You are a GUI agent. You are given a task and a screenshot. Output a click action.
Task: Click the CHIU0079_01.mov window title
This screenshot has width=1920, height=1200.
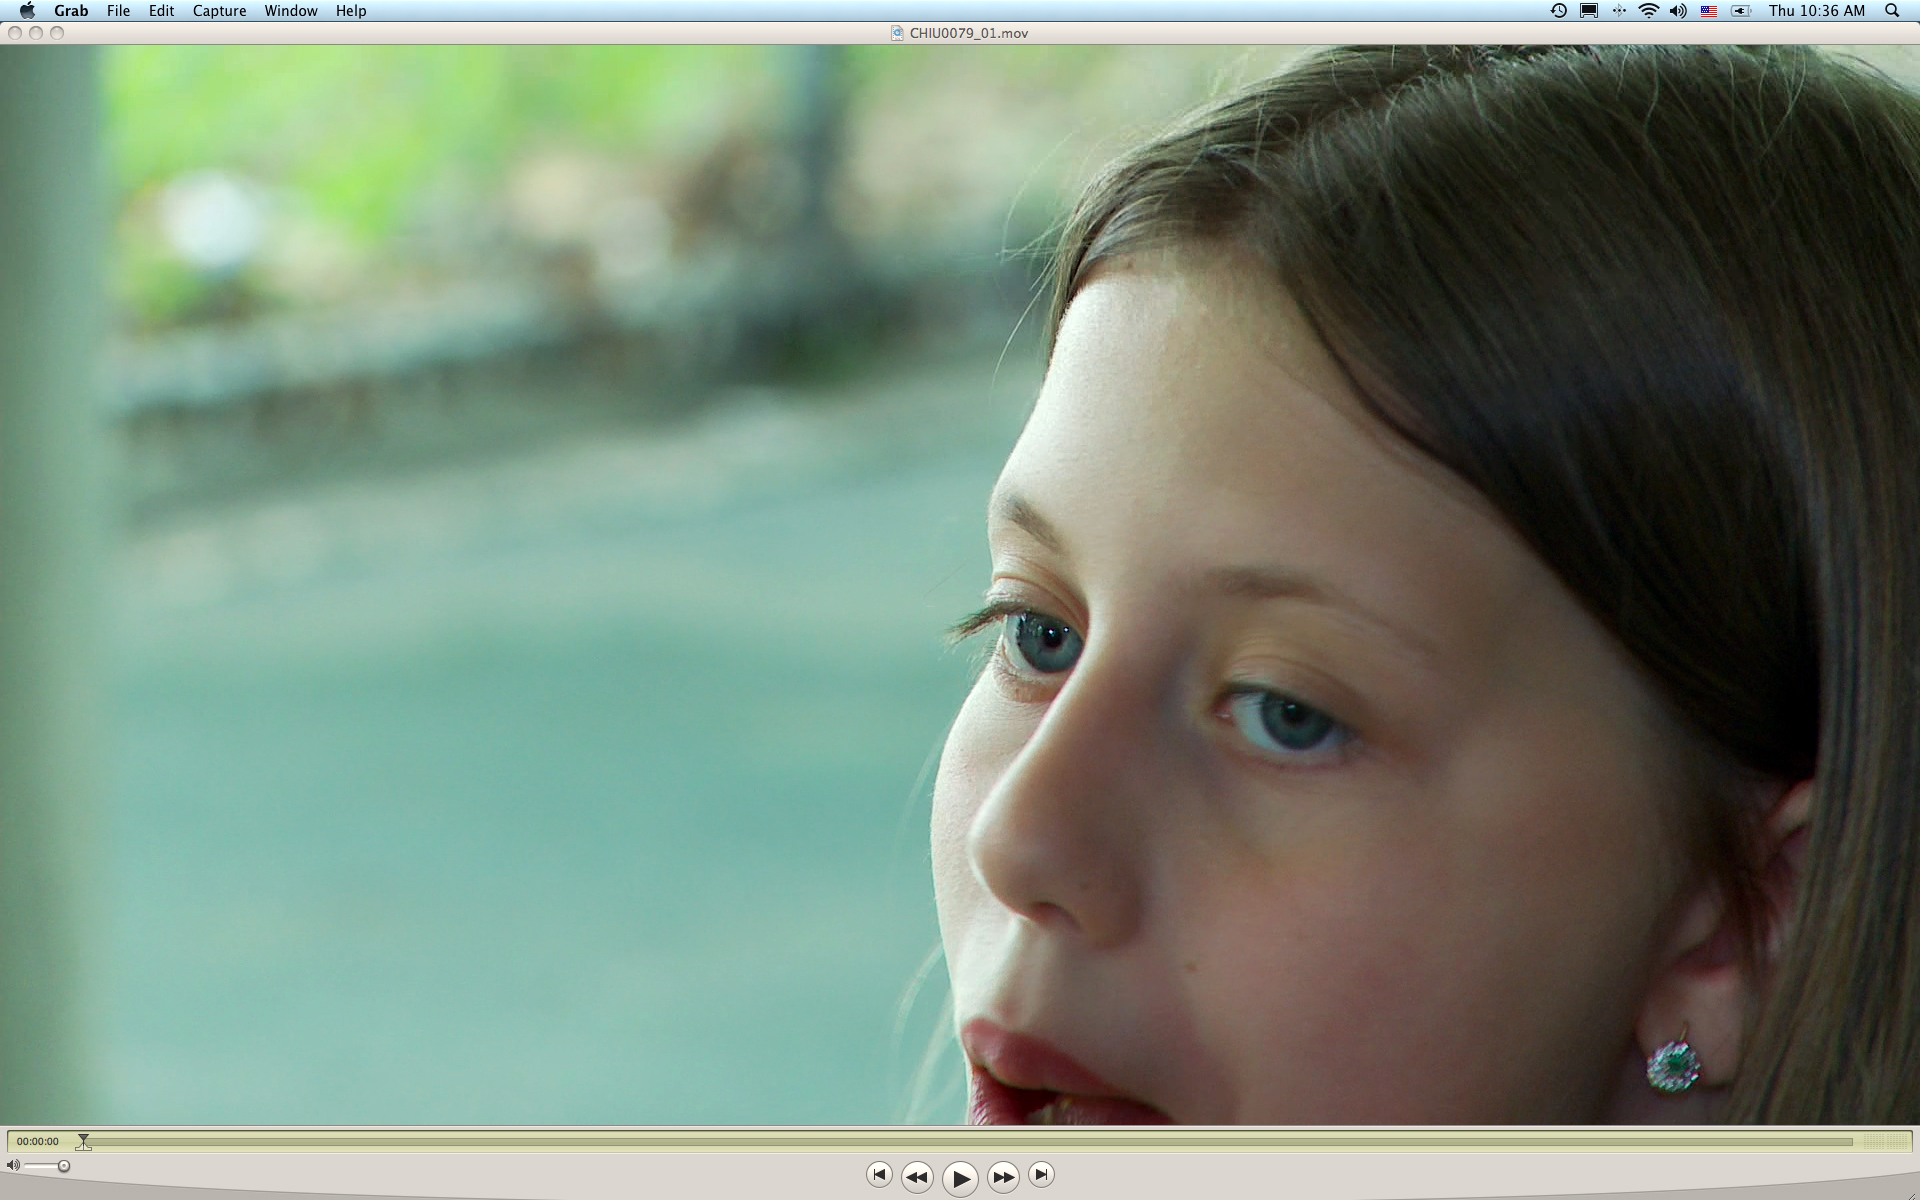coord(969,33)
